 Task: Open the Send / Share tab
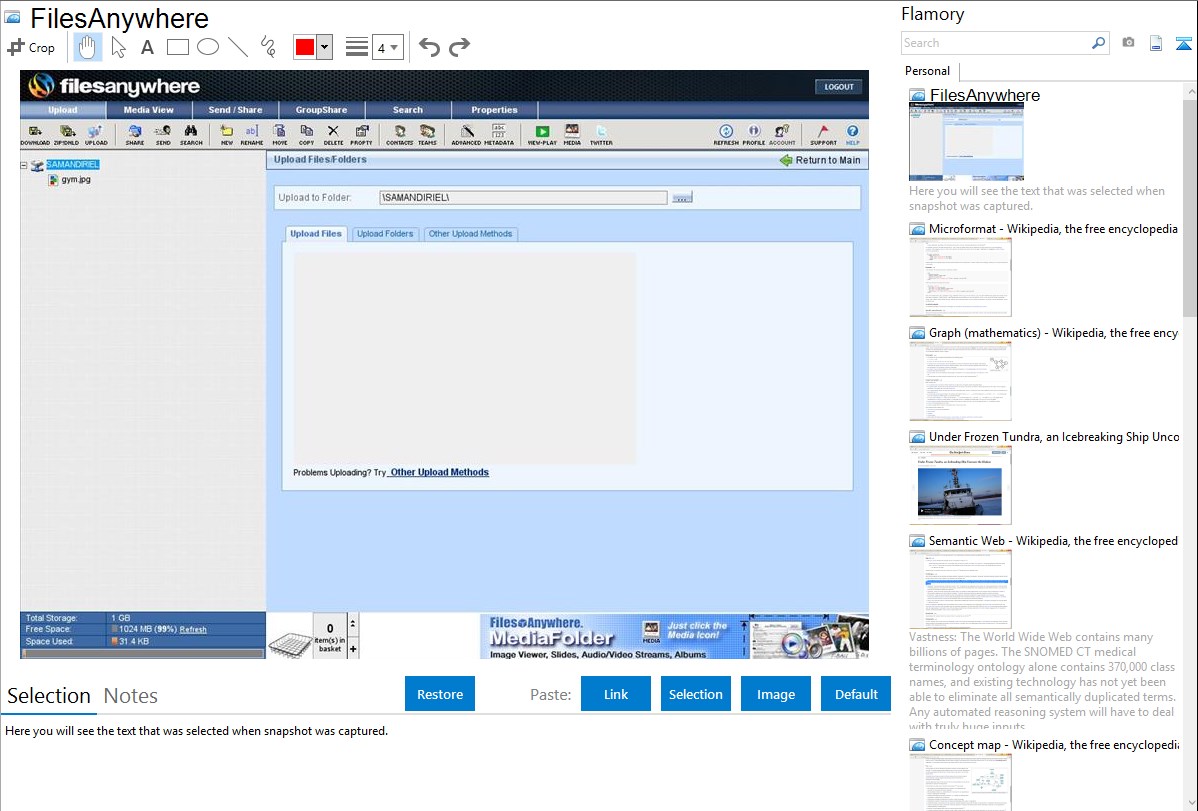click(x=235, y=110)
